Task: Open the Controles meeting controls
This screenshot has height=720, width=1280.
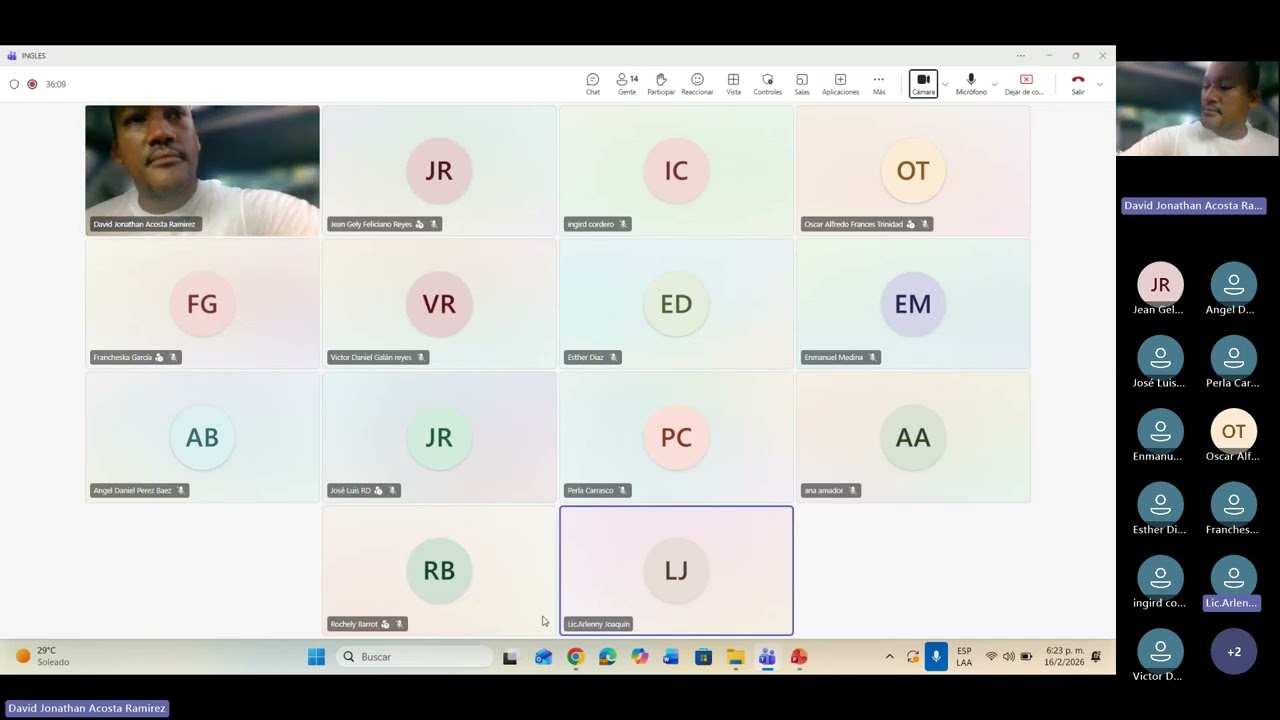Action: (x=768, y=84)
